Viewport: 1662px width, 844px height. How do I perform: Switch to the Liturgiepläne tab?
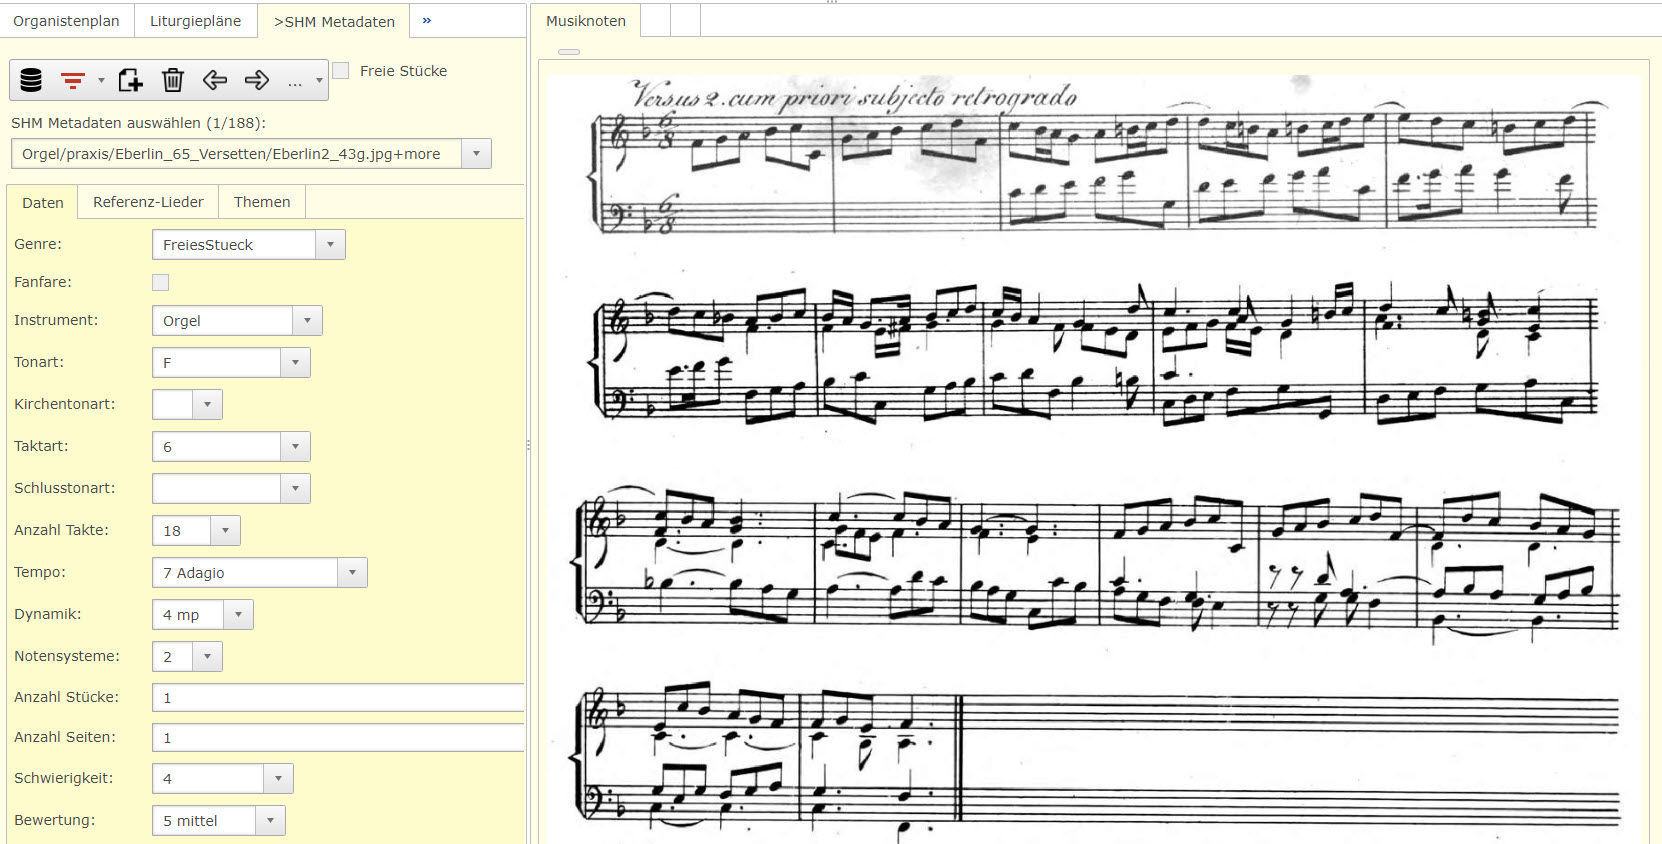point(195,21)
